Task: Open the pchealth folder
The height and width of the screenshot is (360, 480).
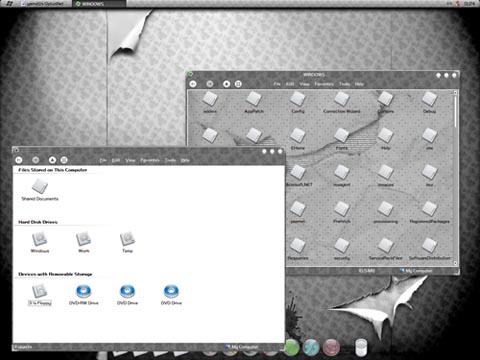Action: click(x=298, y=212)
